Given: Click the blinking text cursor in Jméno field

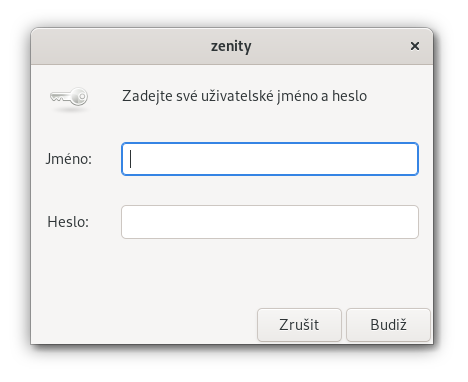Looking at the screenshot, I should [x=131, y=159].
